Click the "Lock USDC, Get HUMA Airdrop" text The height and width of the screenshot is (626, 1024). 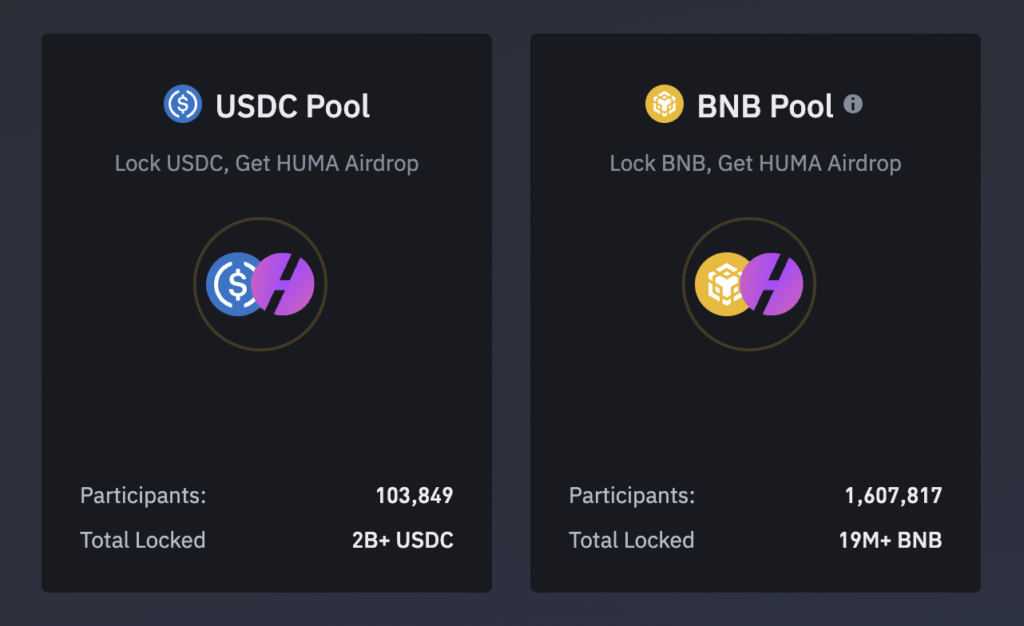[266, 163]
